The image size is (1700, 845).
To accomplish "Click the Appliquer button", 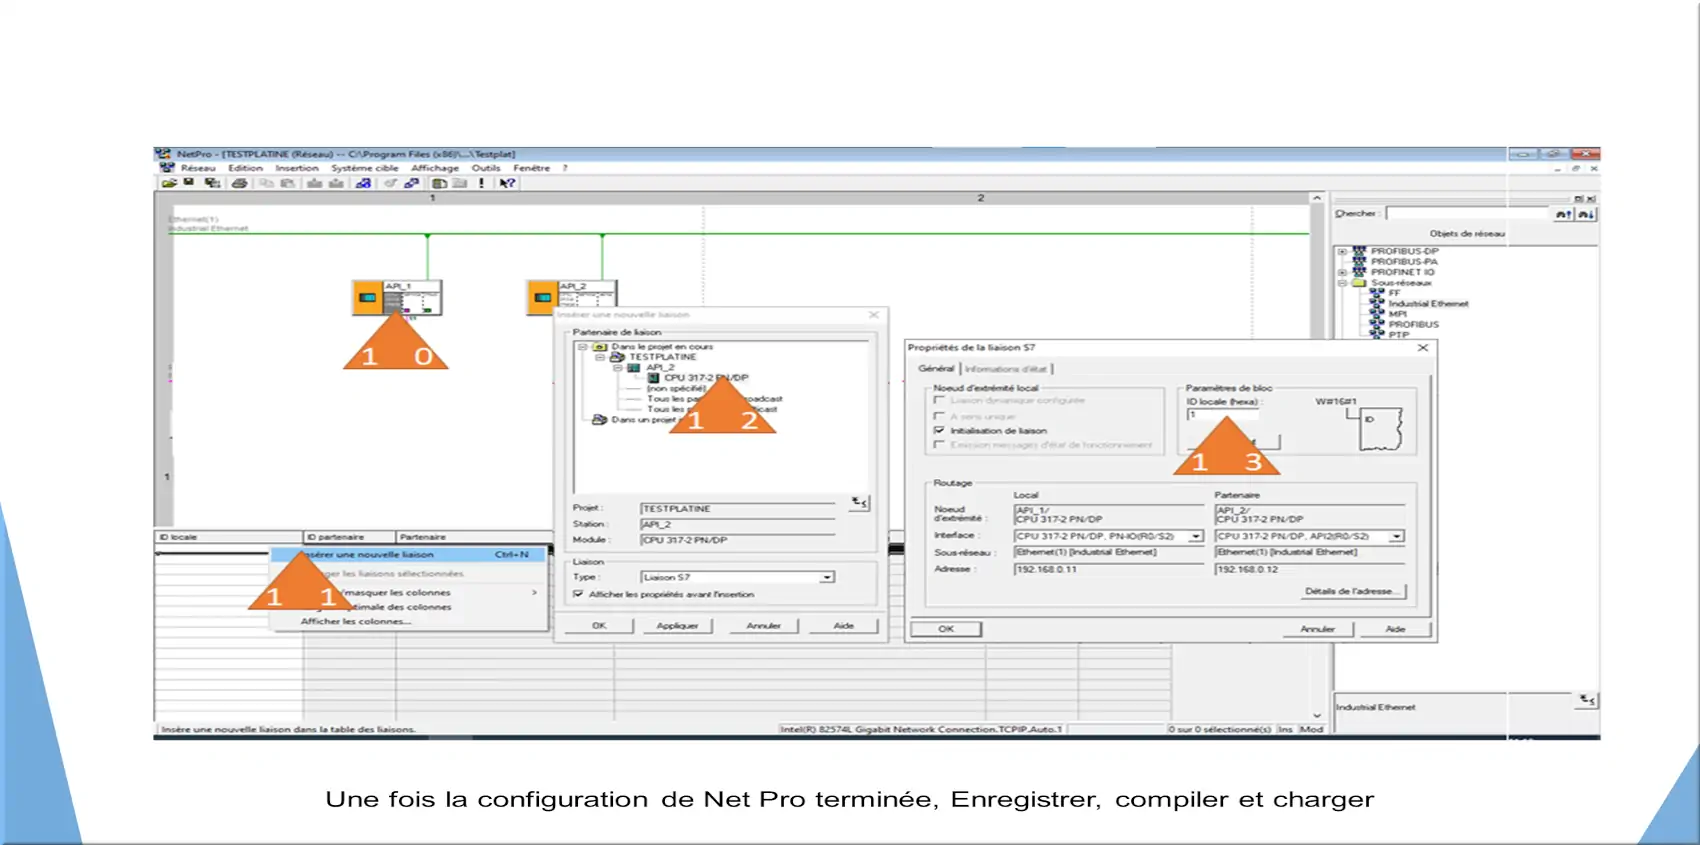I will (x=677, y=625).
